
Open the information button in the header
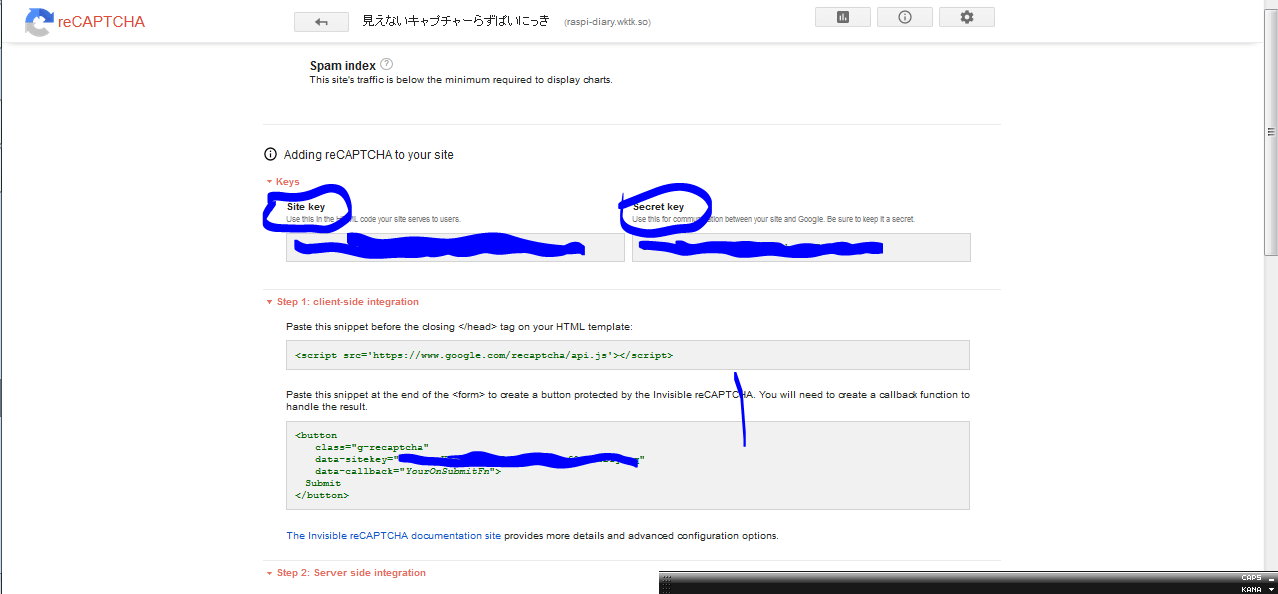(x=905, y=17)
